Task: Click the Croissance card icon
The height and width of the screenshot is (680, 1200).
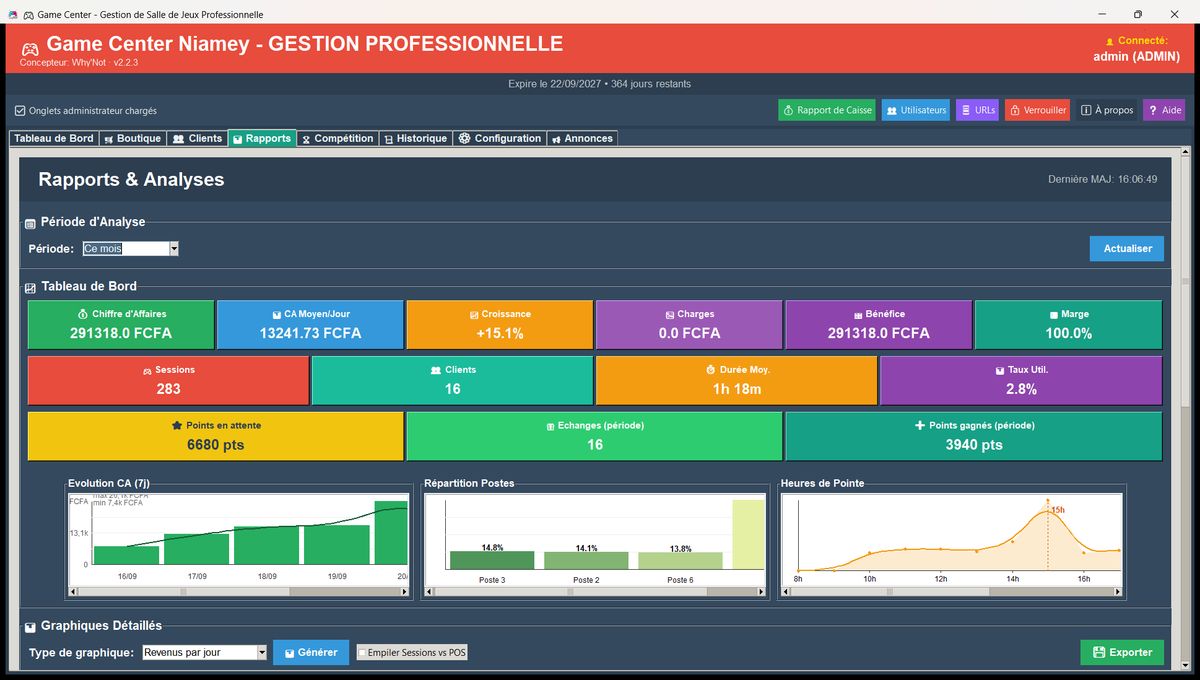Action: point(473,314)
